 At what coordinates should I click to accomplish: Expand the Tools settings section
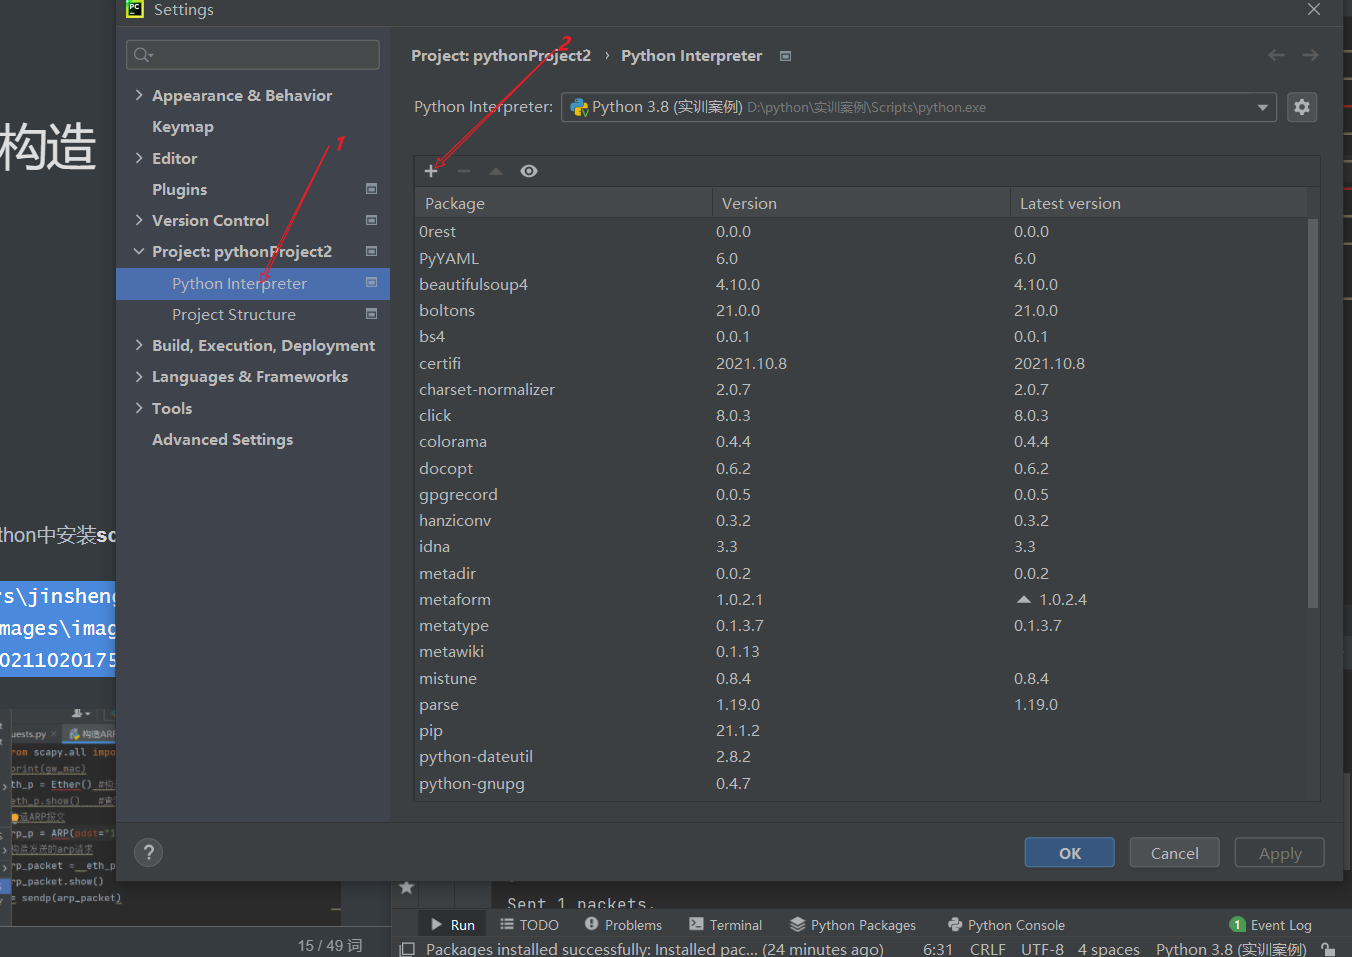click(x=139, y=408)
